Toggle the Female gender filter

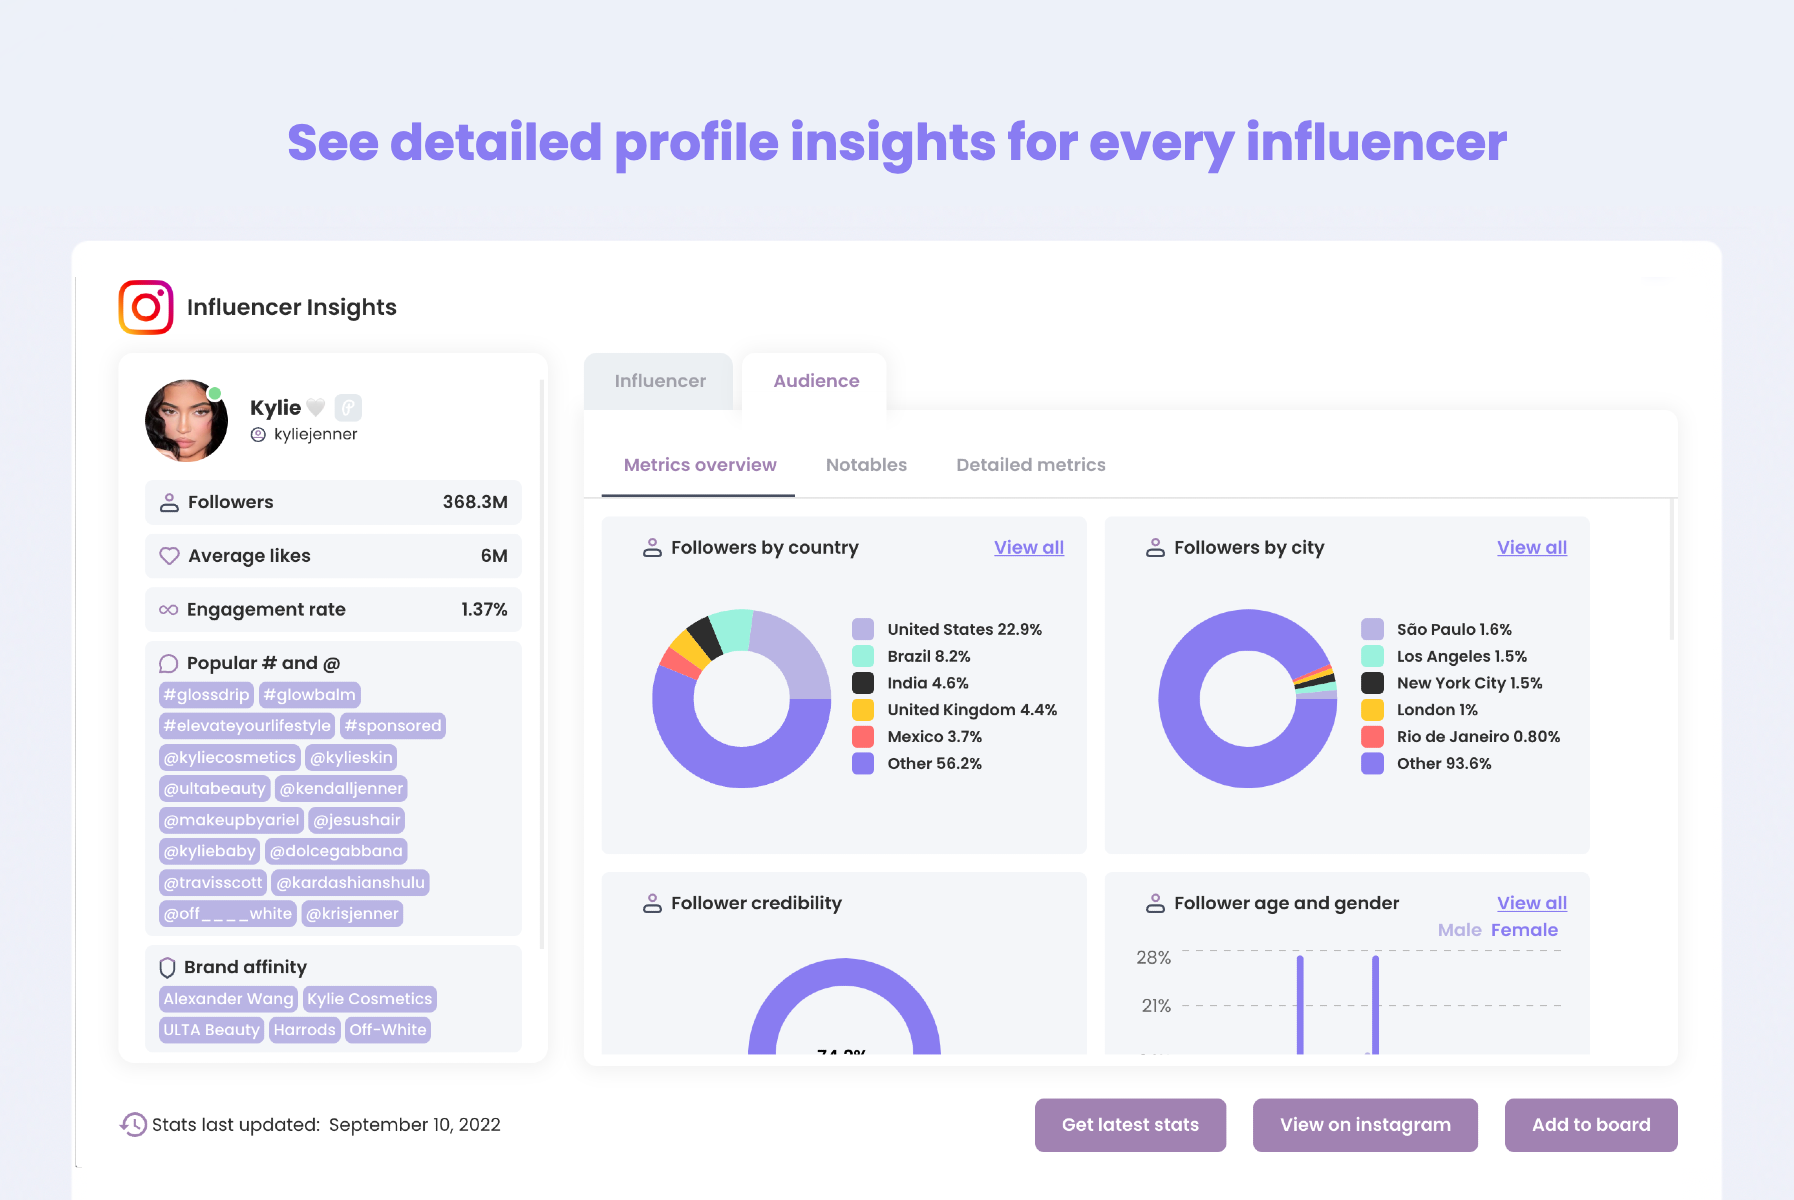click(1524, 930)
